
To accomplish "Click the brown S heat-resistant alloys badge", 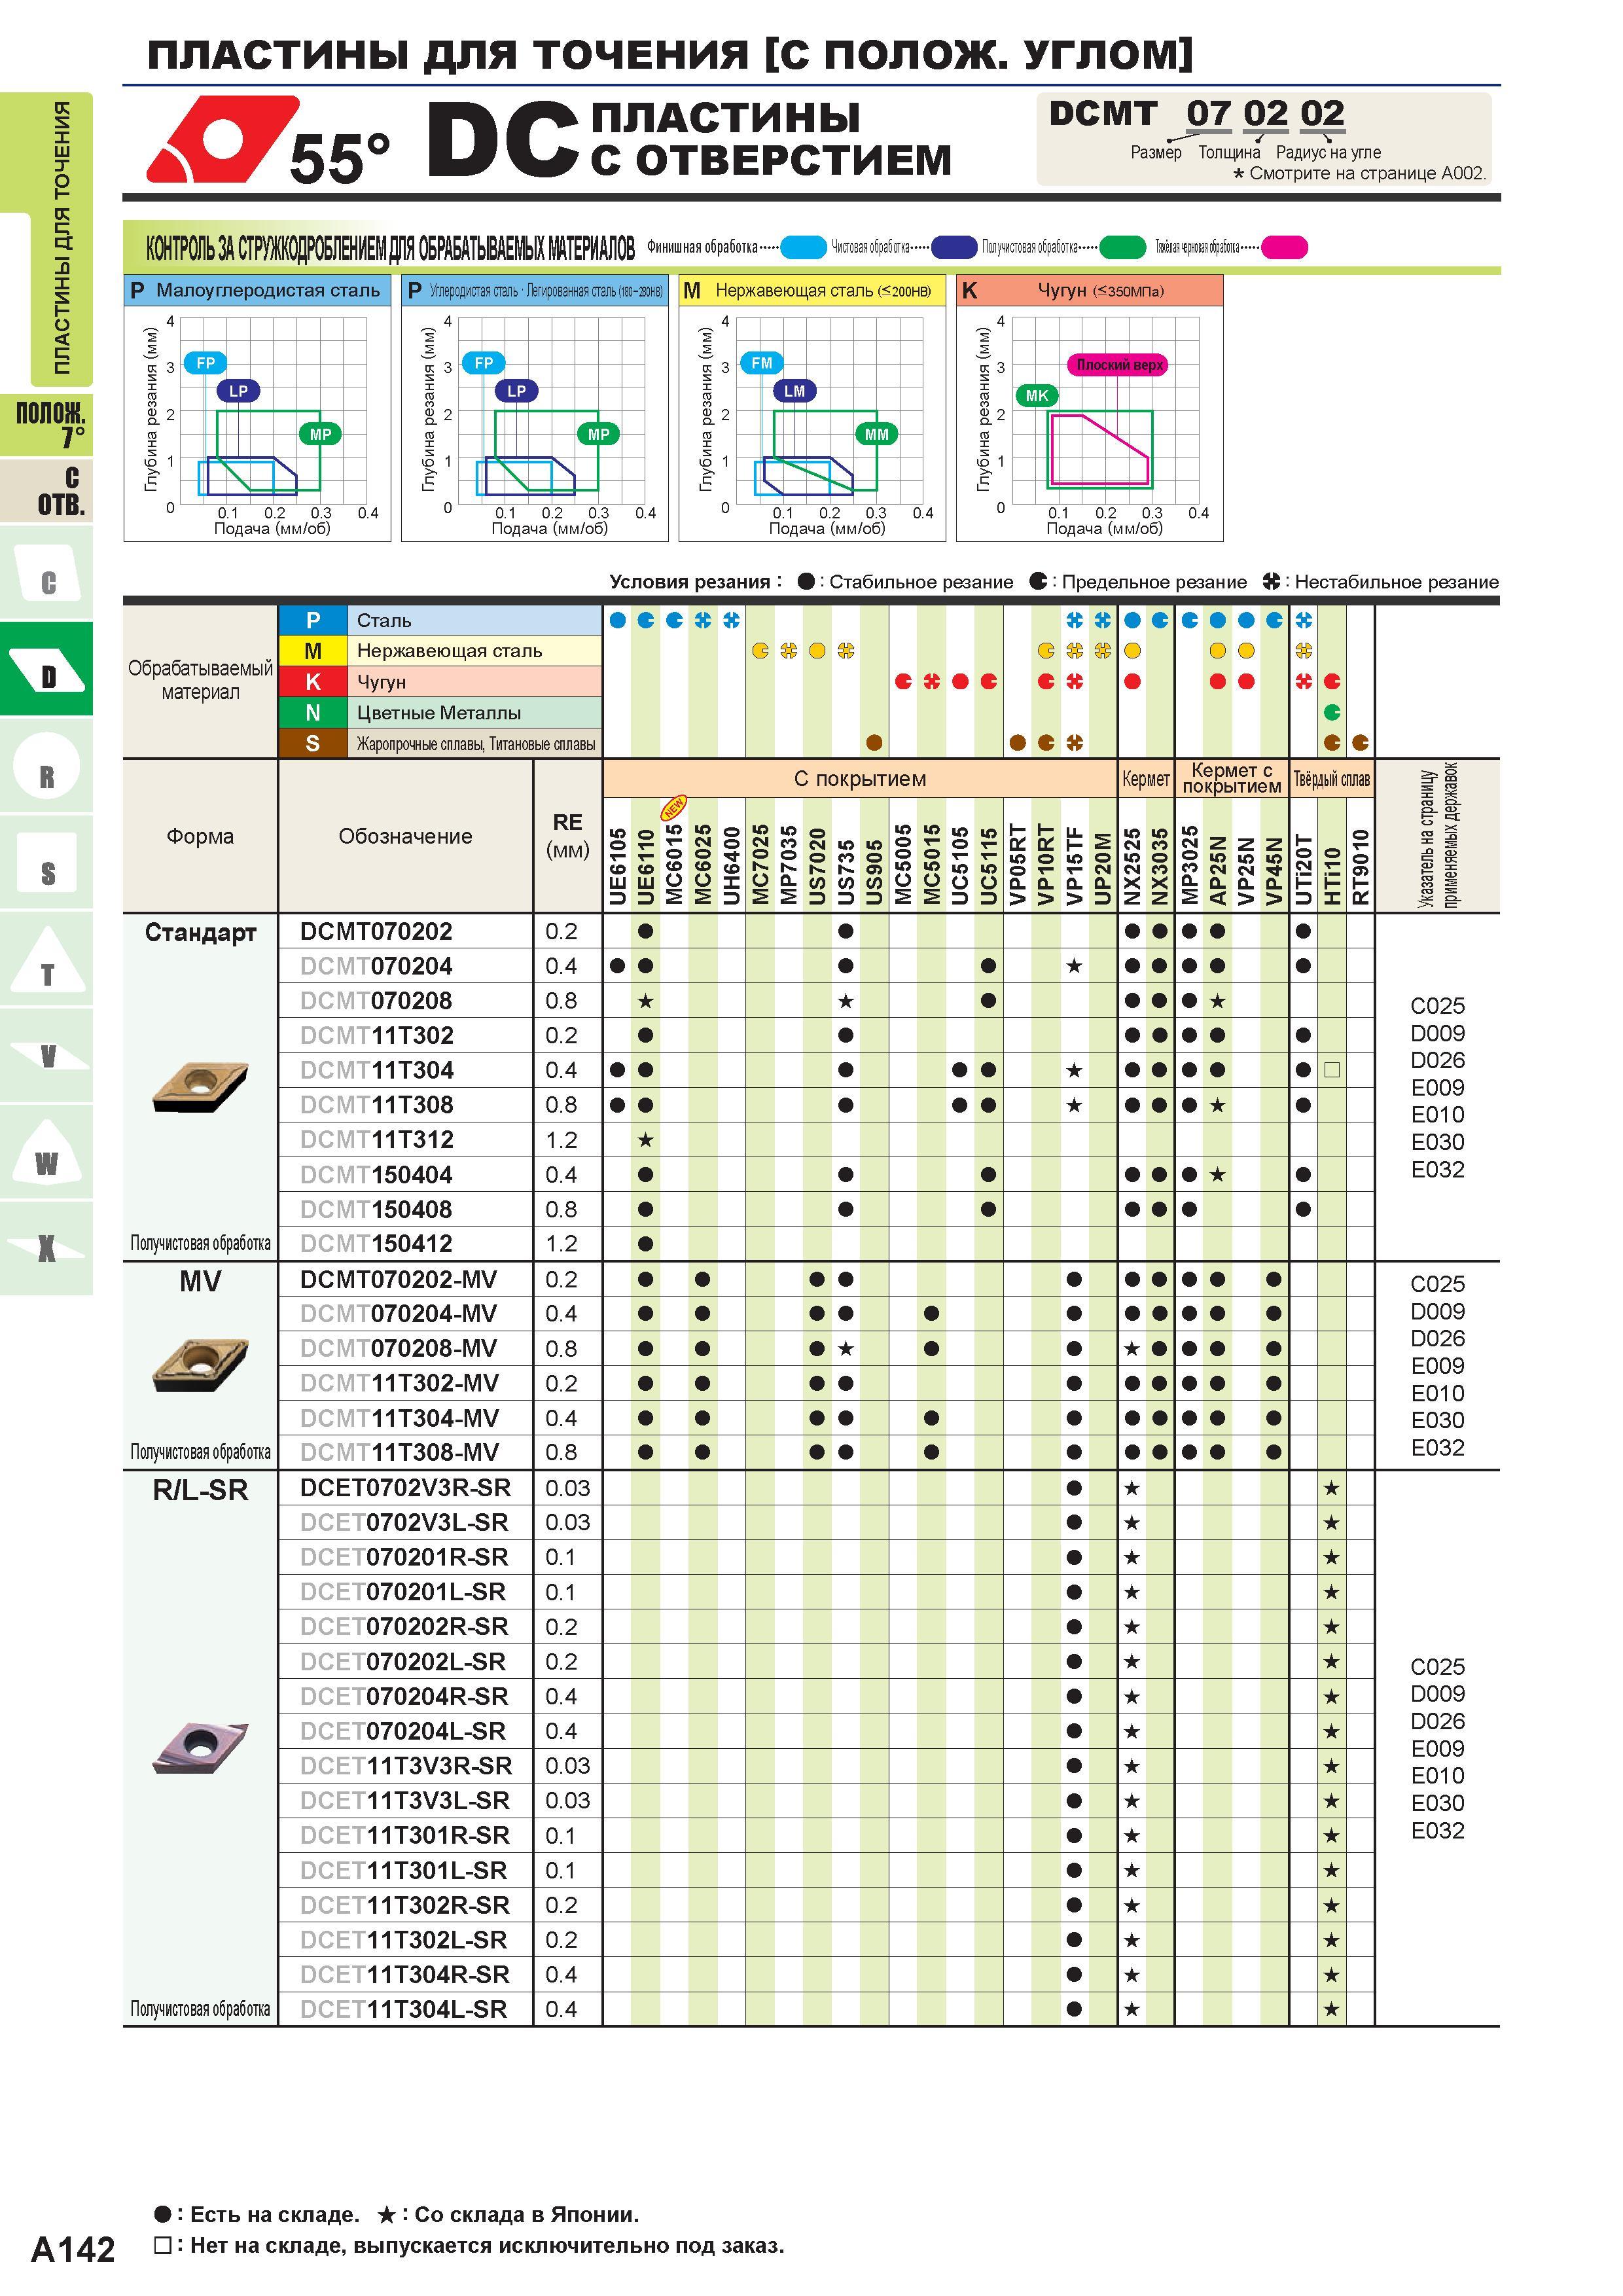I will [313, 743].
